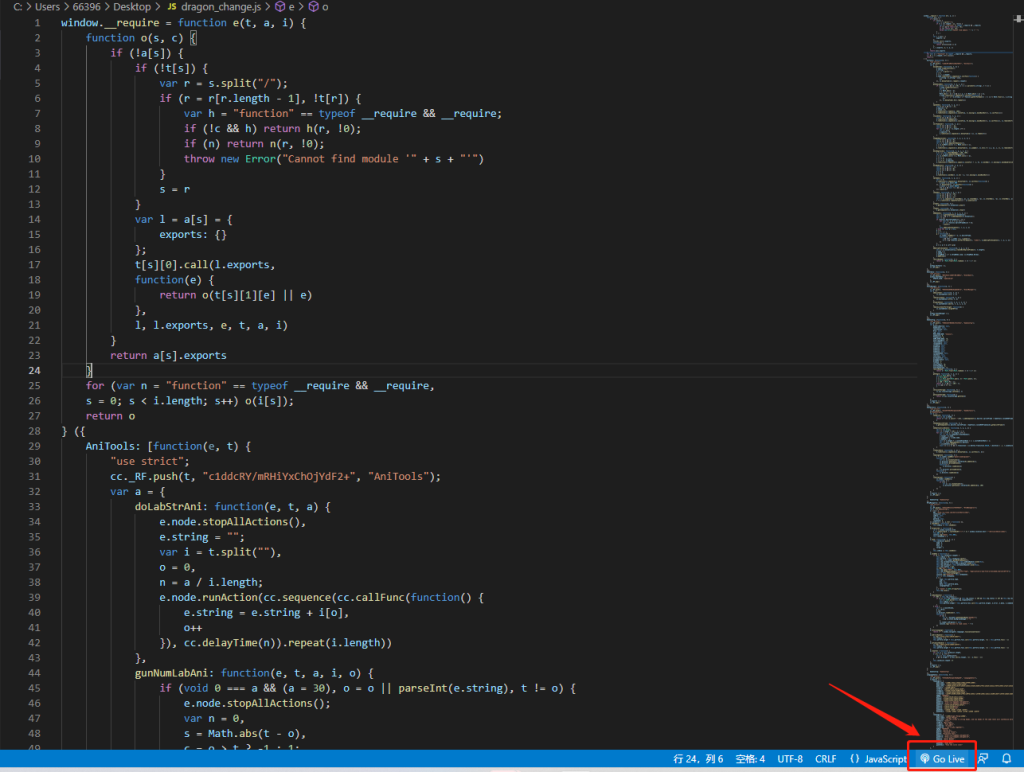1024x772 pixels.
Task: Open go-to-line via 行 24, 列 6
Action: point(698,758)
